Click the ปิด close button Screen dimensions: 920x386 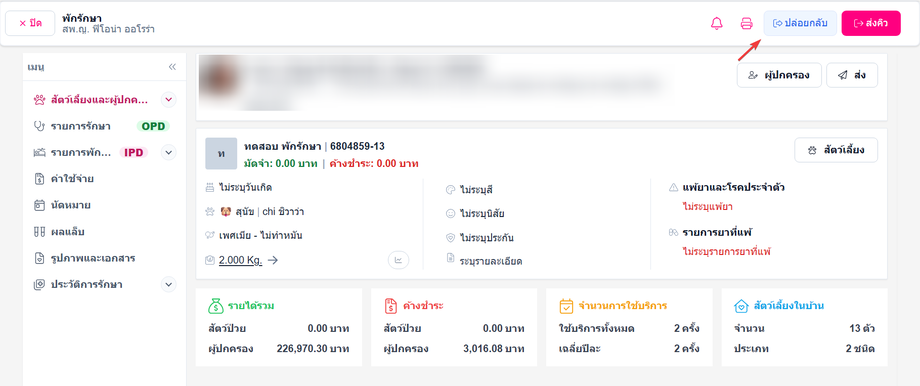click(x=31, y=23)
